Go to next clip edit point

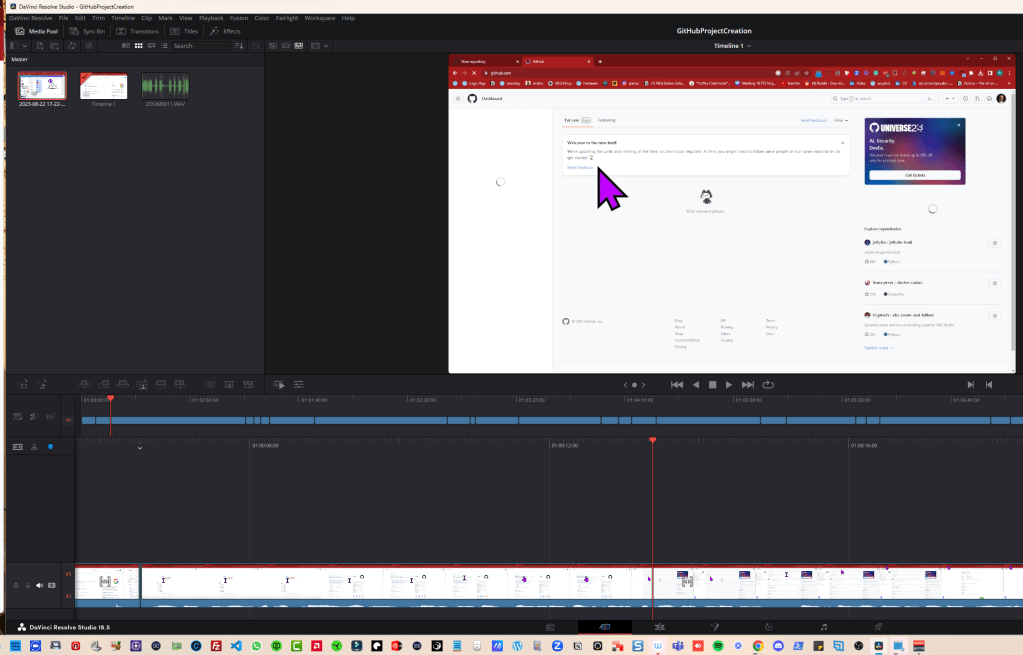coord(970,385)
